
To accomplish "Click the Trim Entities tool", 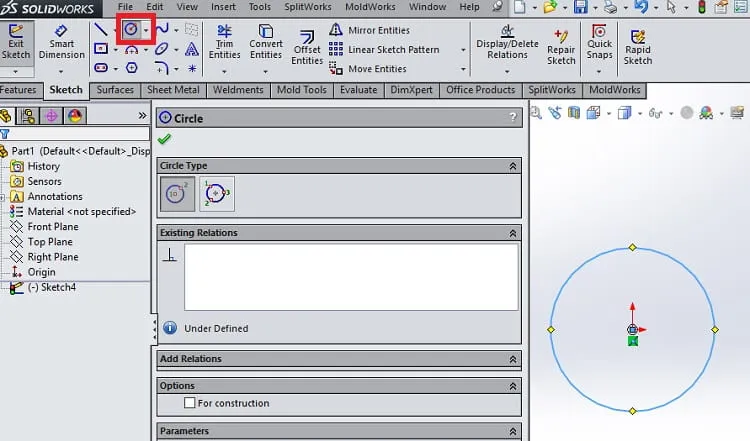I will coord(224,43).
